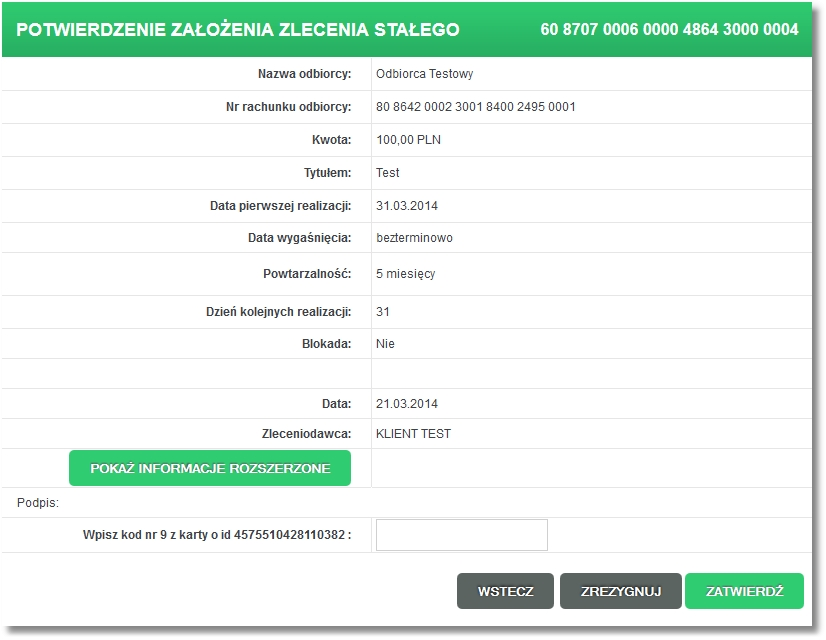This screenshot has height=640, width=826.
Task: Click the Kwota label
Action: (x=331, y=140)
